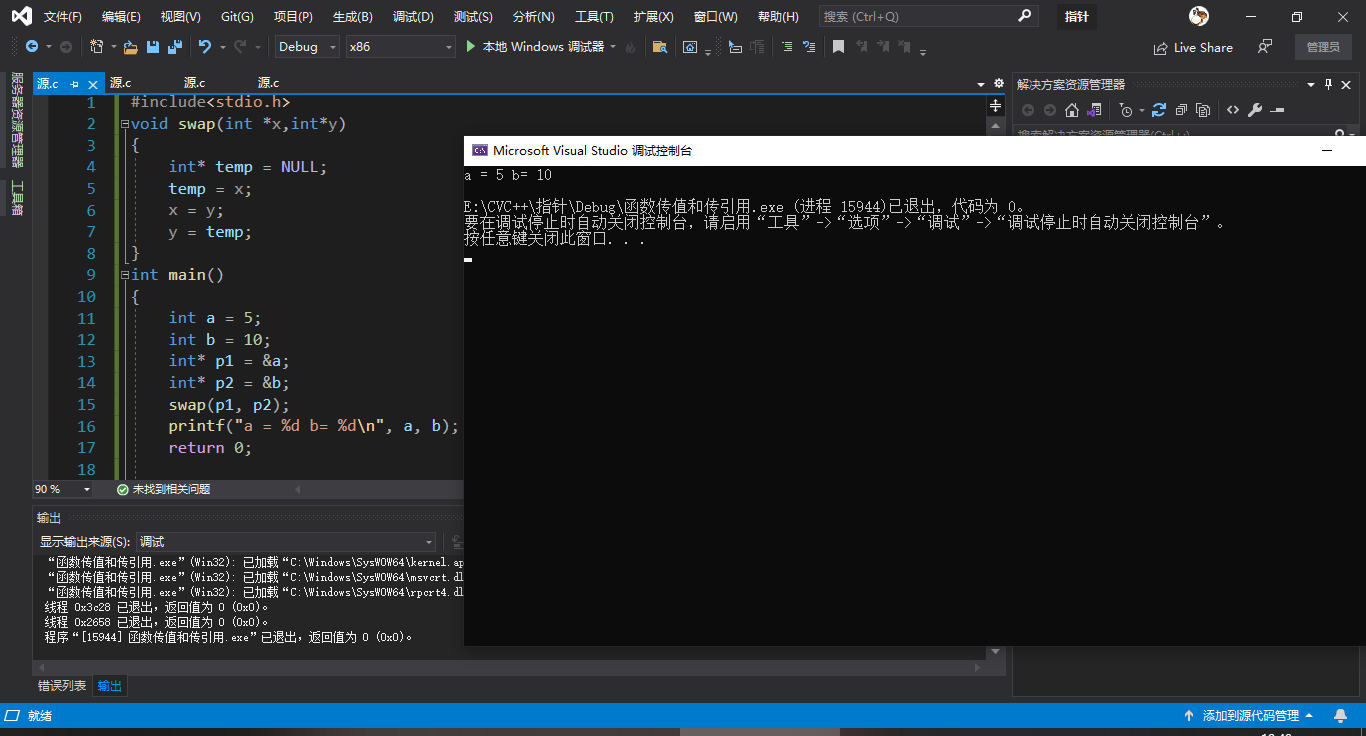Pin the Solution Explorer panel
The width and height of the screenshot is (1366, 736).
tap(1329, 84)
